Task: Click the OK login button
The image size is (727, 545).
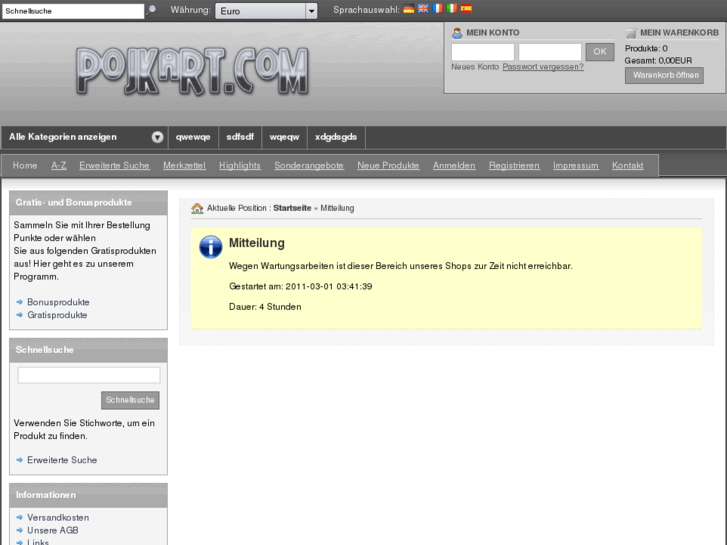Action: point(599,51)
